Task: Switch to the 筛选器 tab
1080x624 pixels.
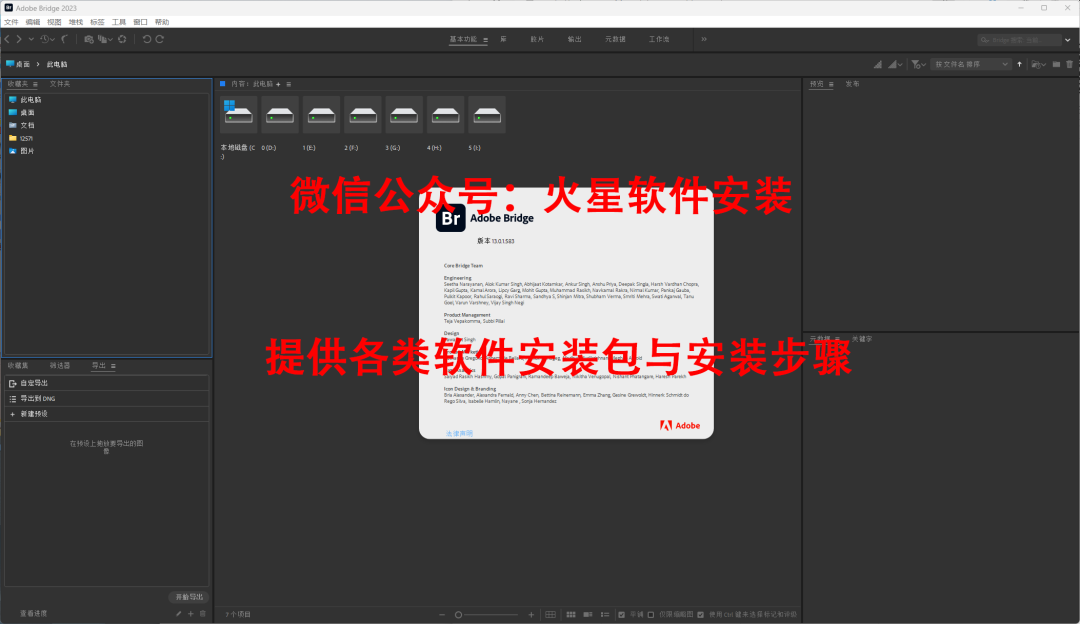Action: pyautogui.click(x=60, y=366)
